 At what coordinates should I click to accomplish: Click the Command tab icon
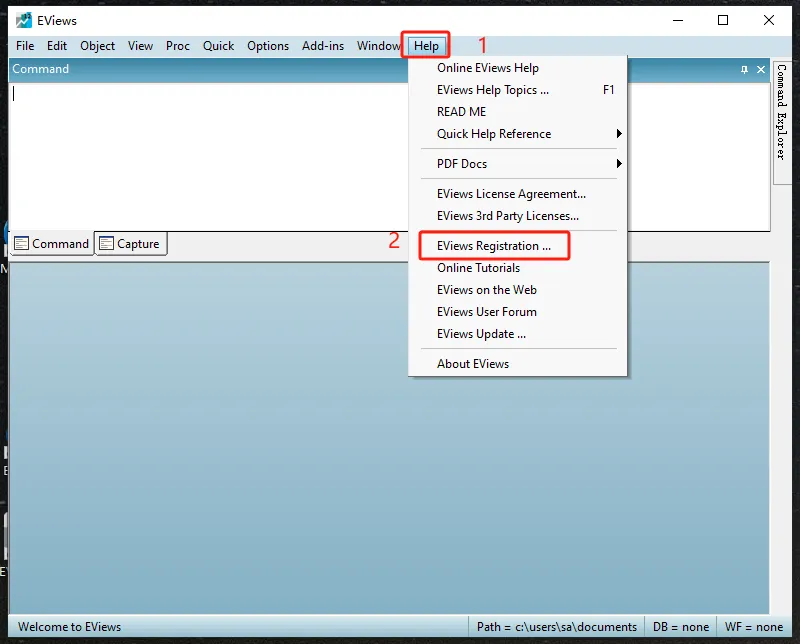(x=21, y=243)
